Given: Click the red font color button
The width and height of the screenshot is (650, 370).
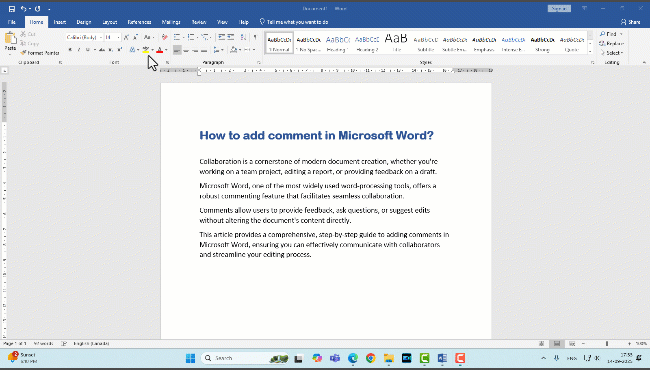Looking at the screenshot, I should pyautogui.click(x=160, y=50).
